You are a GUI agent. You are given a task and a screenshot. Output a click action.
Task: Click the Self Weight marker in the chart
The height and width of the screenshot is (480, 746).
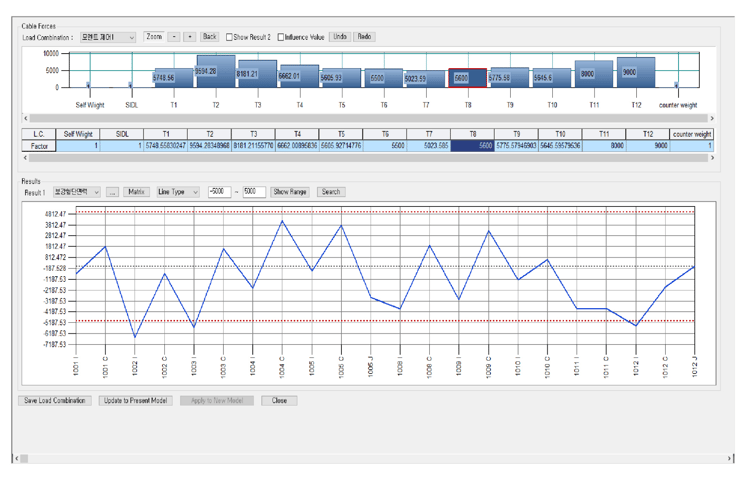coord(89,86)
